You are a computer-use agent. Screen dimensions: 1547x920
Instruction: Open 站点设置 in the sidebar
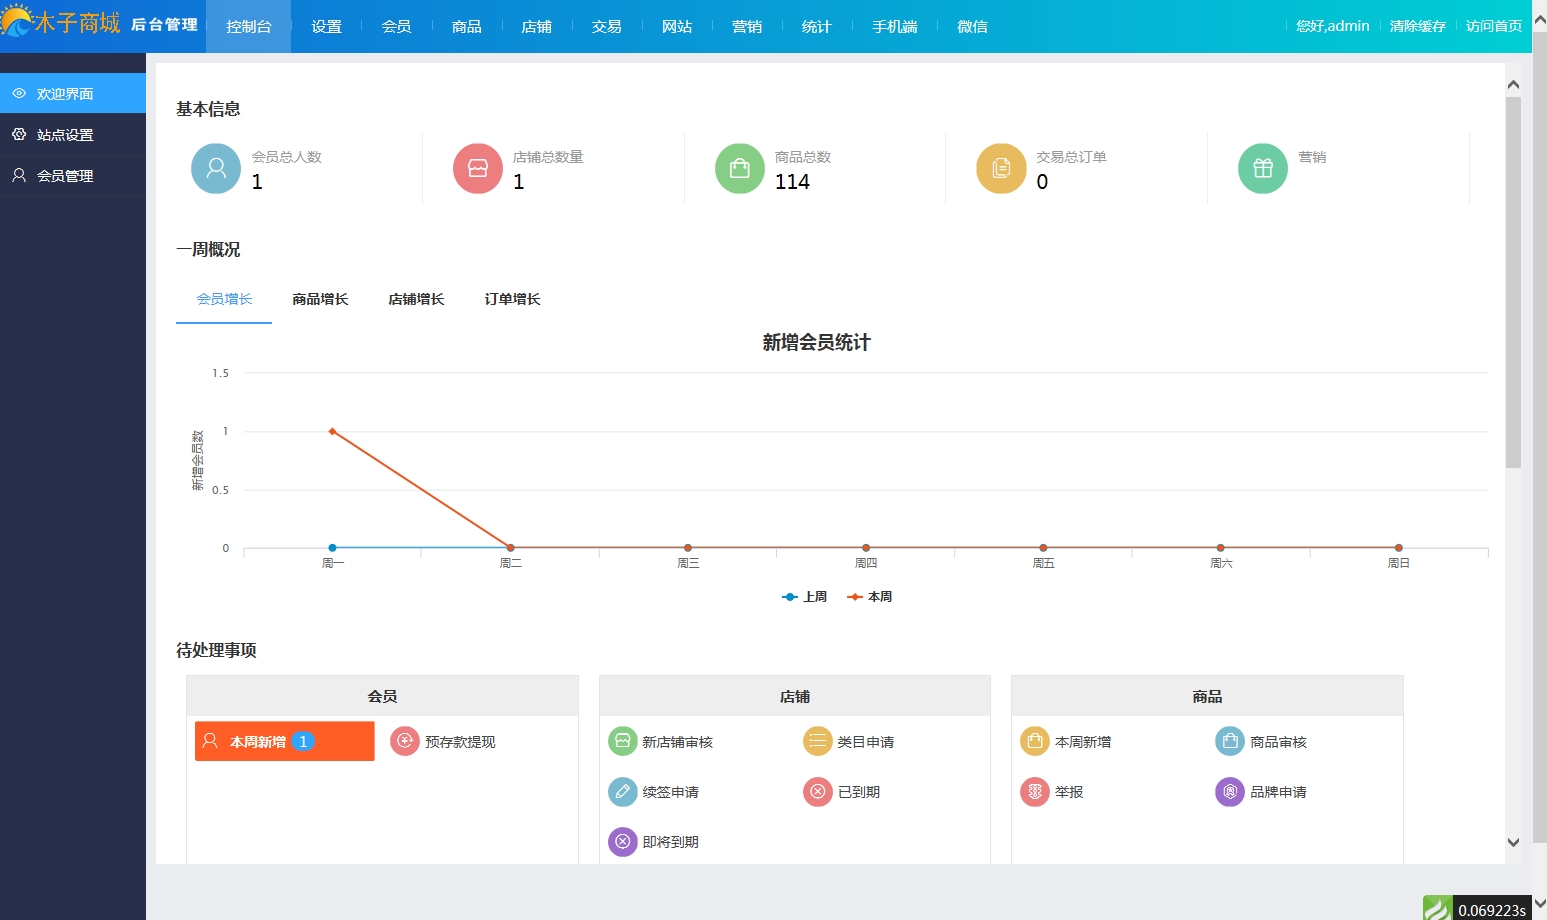coord(65,135)
